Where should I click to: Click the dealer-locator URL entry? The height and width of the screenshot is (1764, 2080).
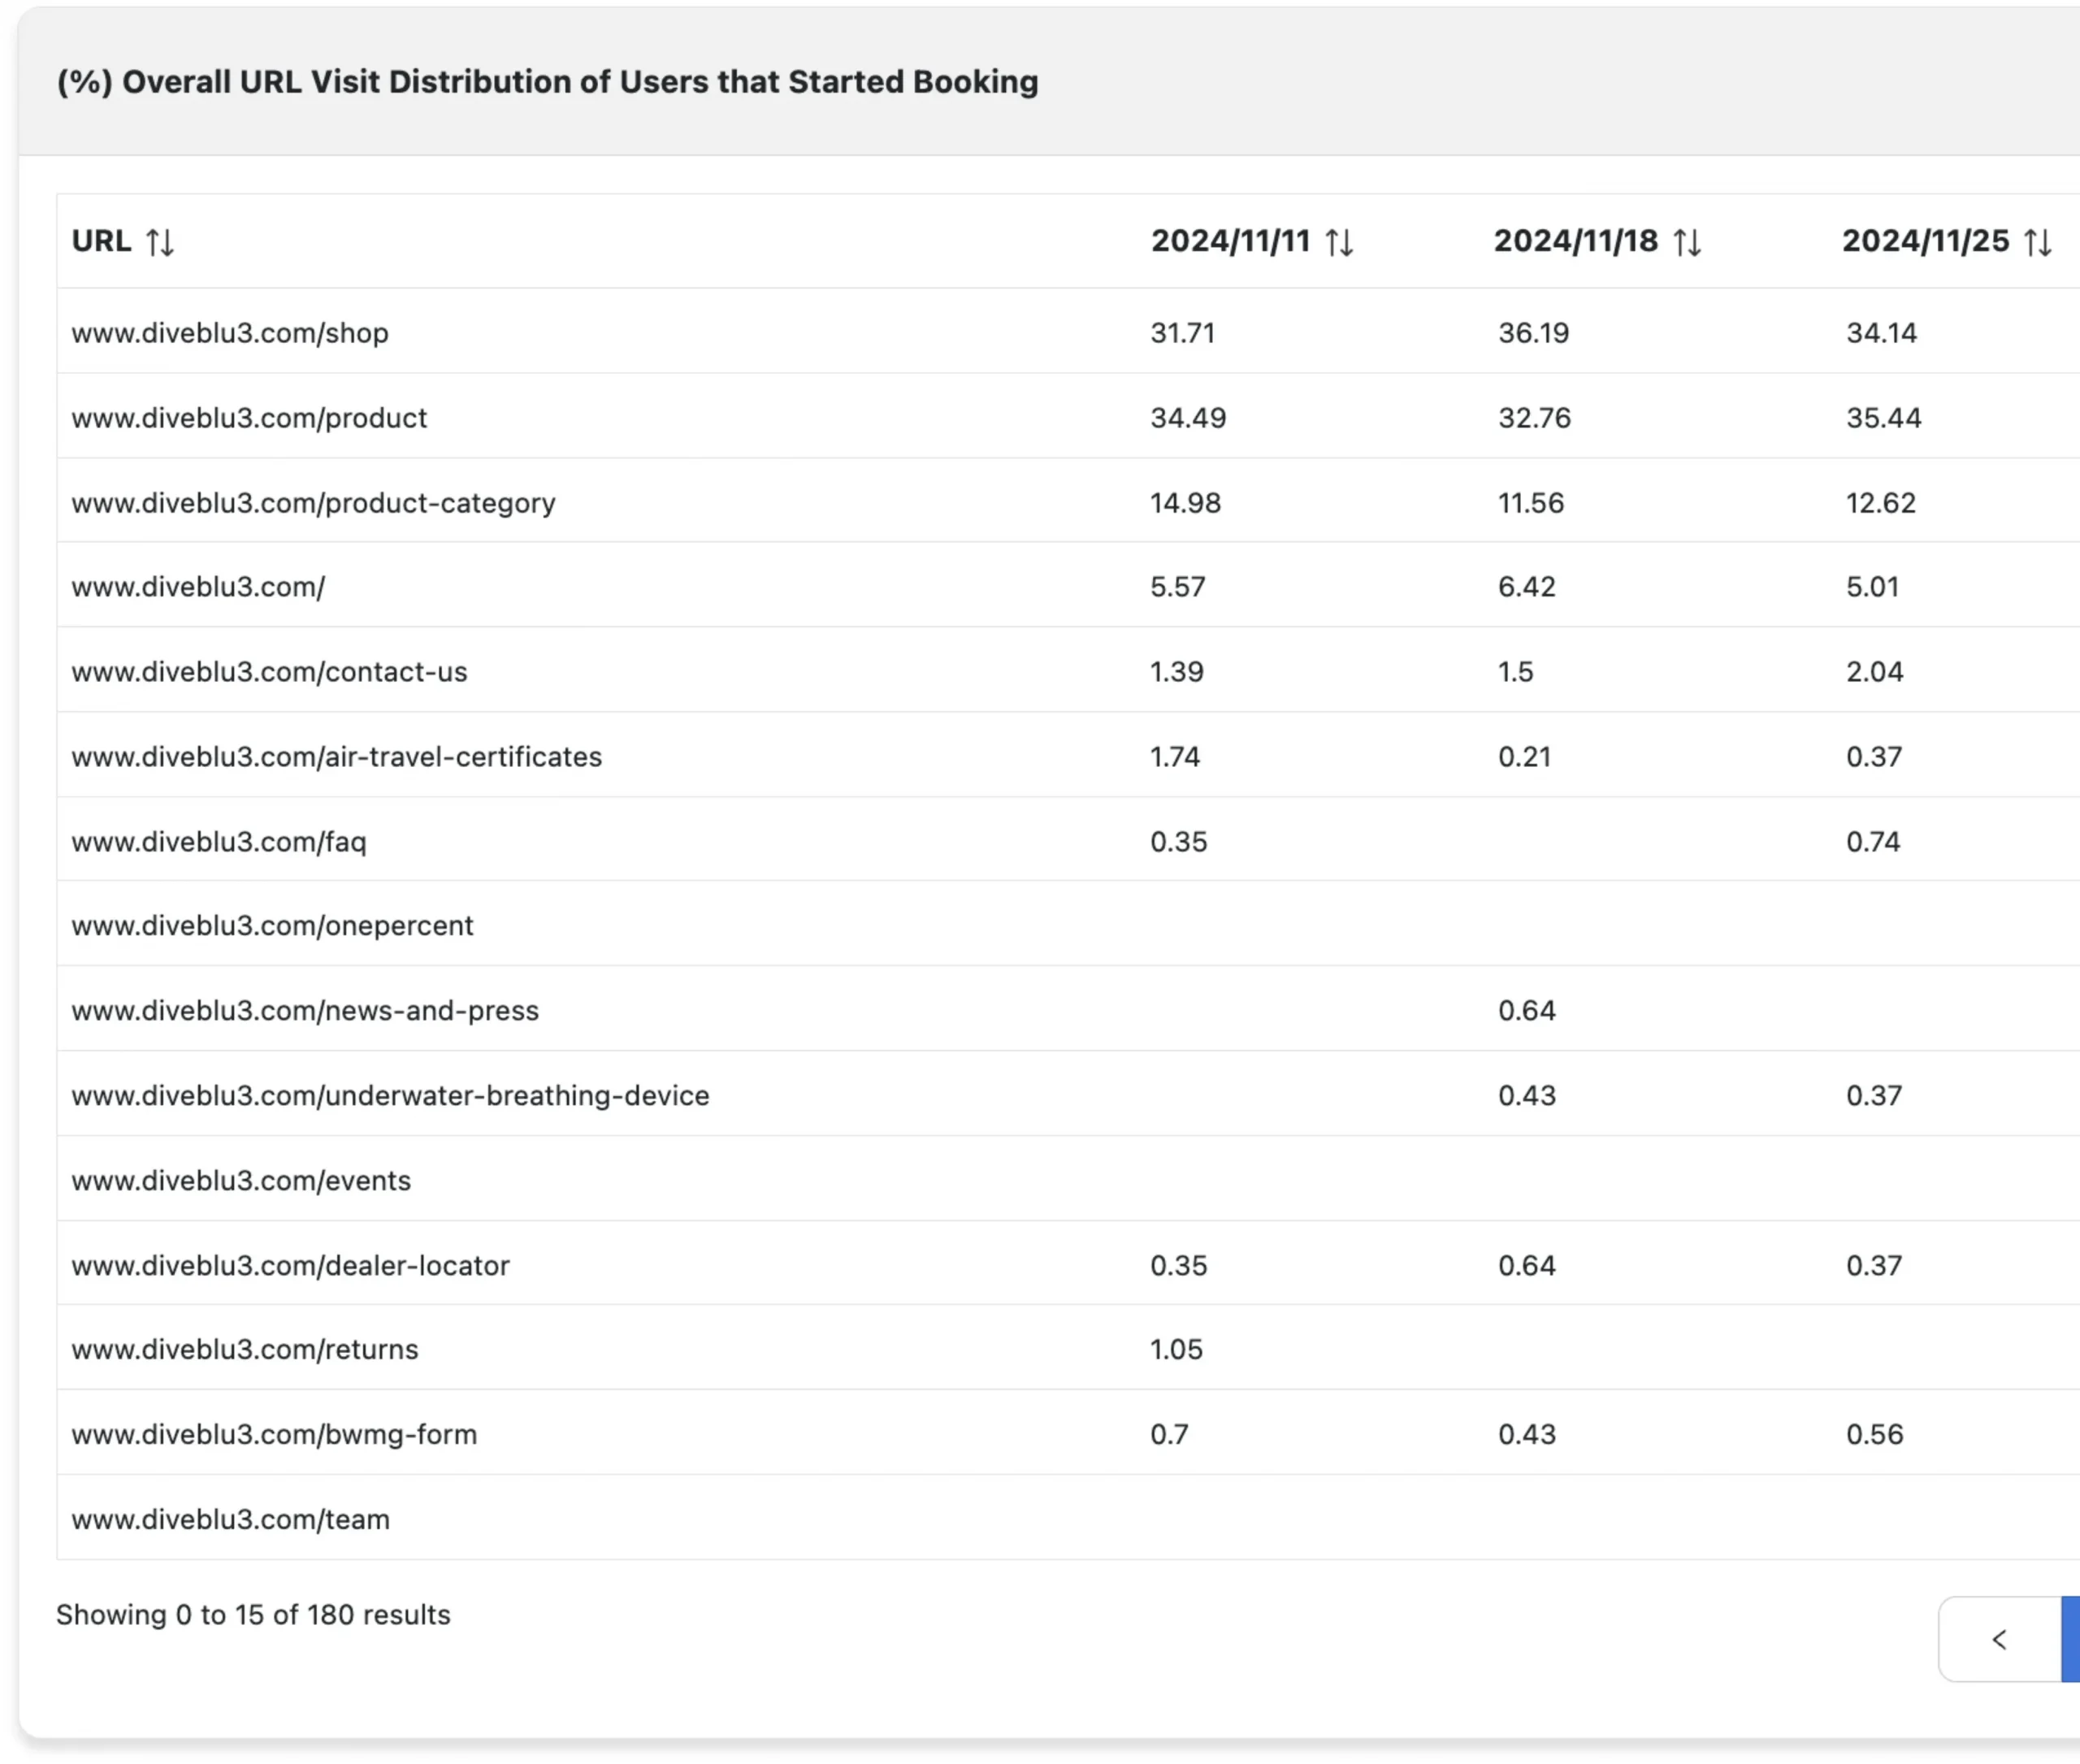click(290, 1266)
